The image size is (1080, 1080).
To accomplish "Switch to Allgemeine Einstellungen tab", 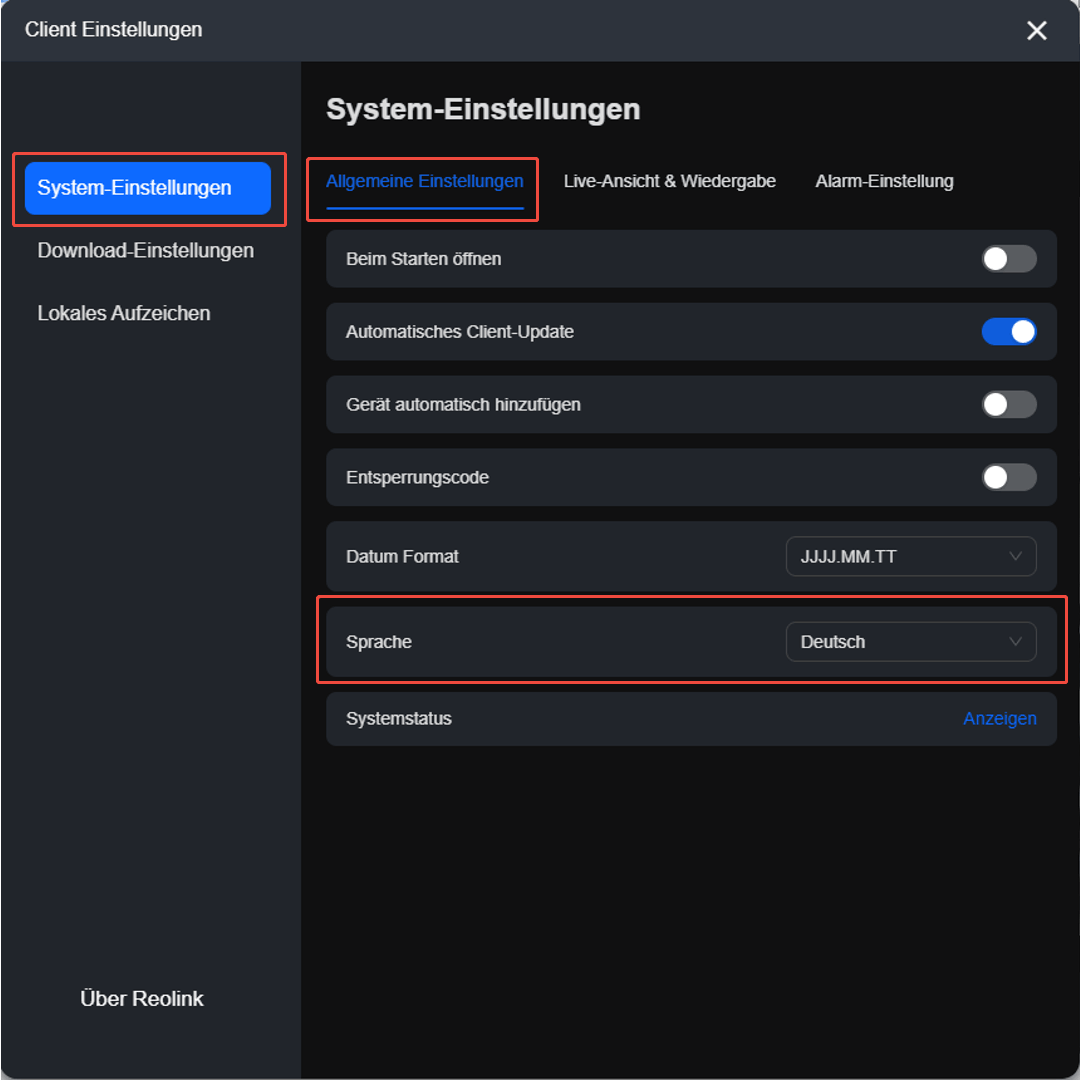I will [424, 181].
